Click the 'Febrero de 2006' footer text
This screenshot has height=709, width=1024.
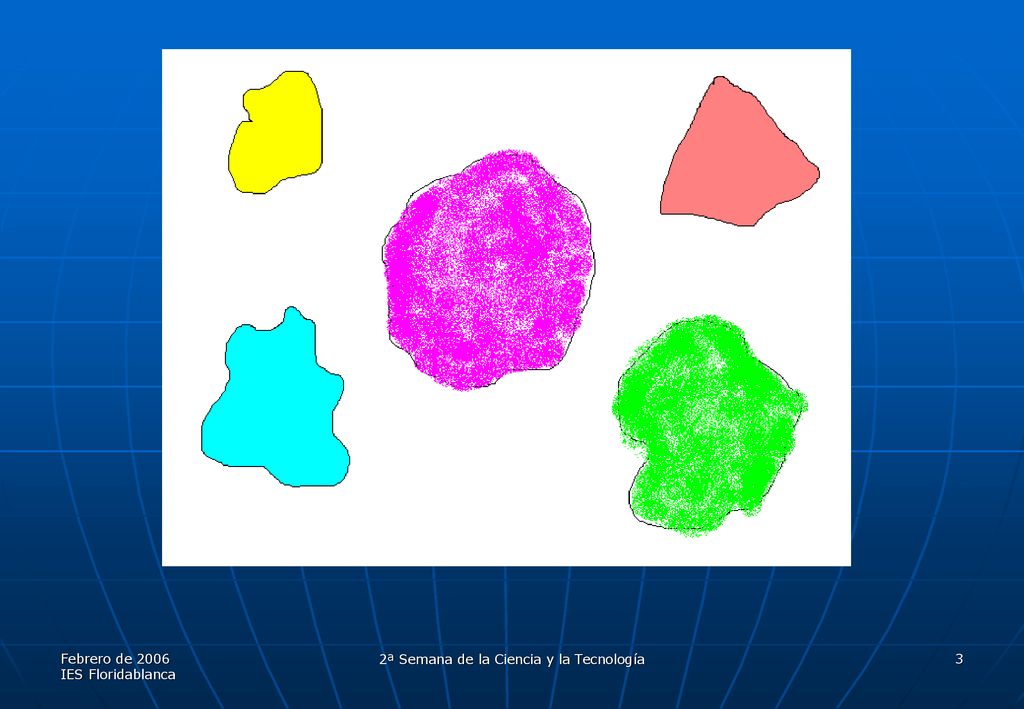point(115,658)
